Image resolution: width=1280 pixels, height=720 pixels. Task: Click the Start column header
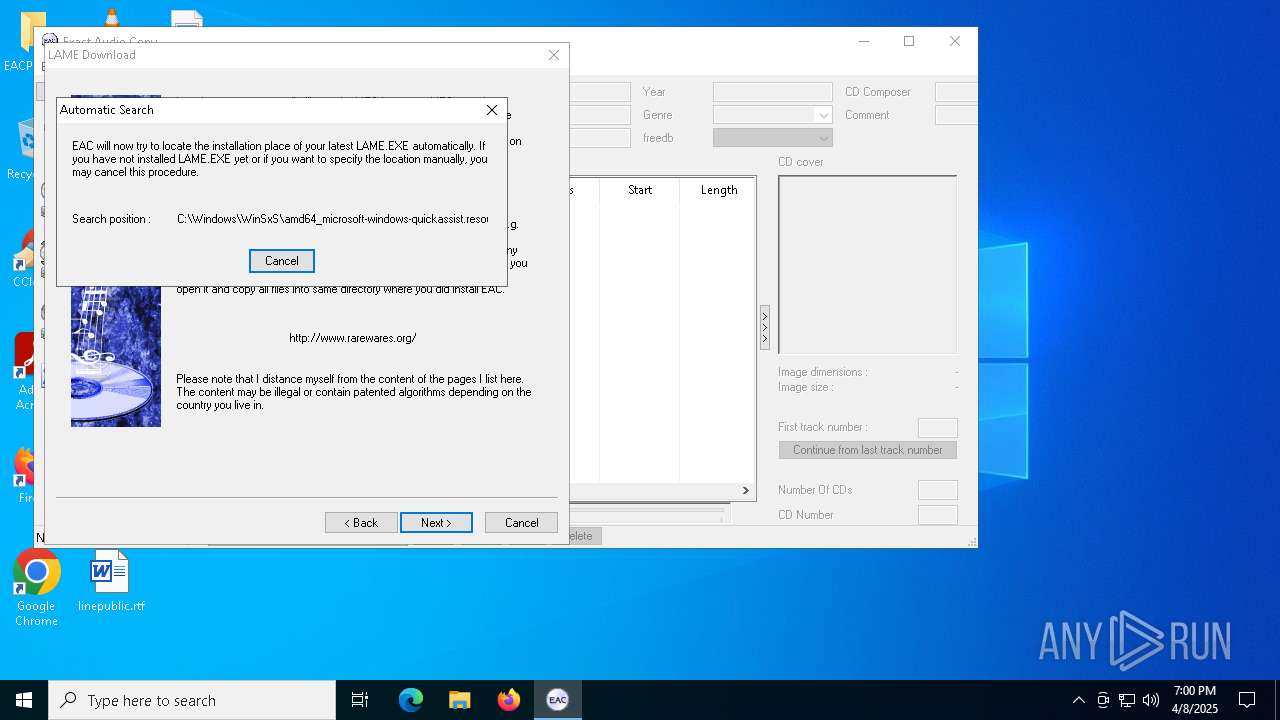point(640,190)
